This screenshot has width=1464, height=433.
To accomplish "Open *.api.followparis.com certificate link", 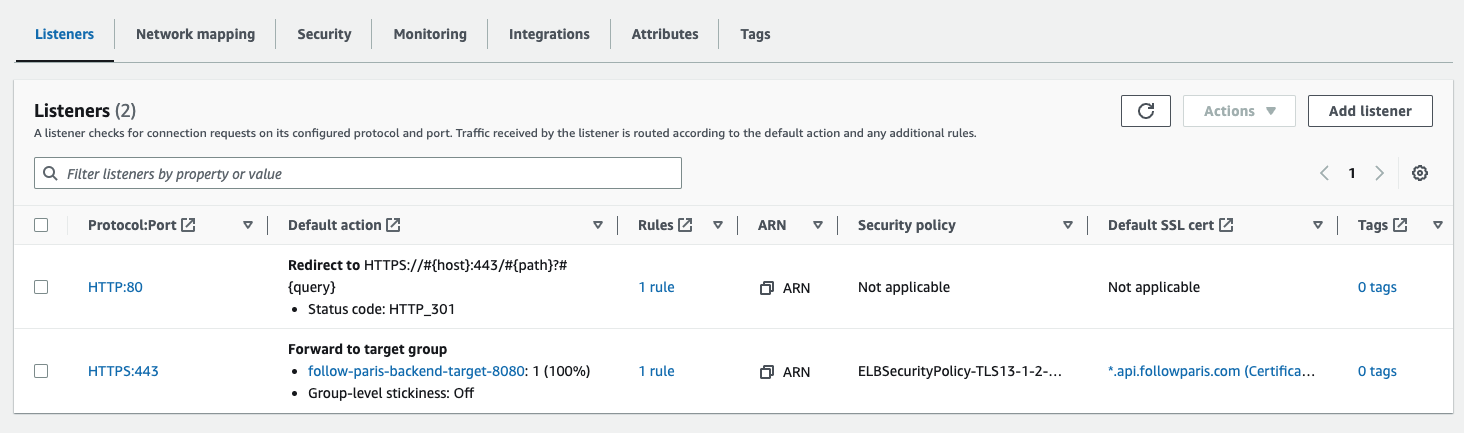I will 1212,371.
